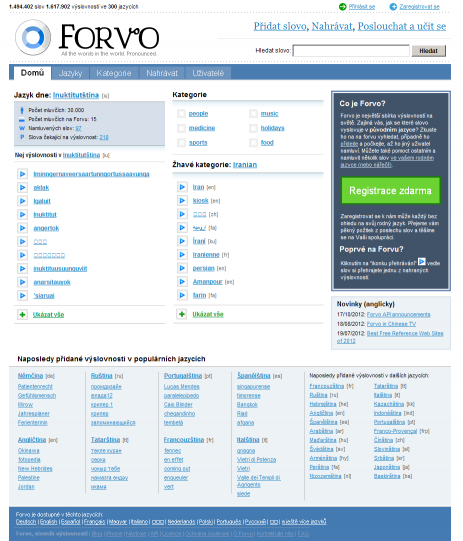Click the Forvo logo icon
The height and width of the screenshot is (541, 463).
click(x=33, y=37)
